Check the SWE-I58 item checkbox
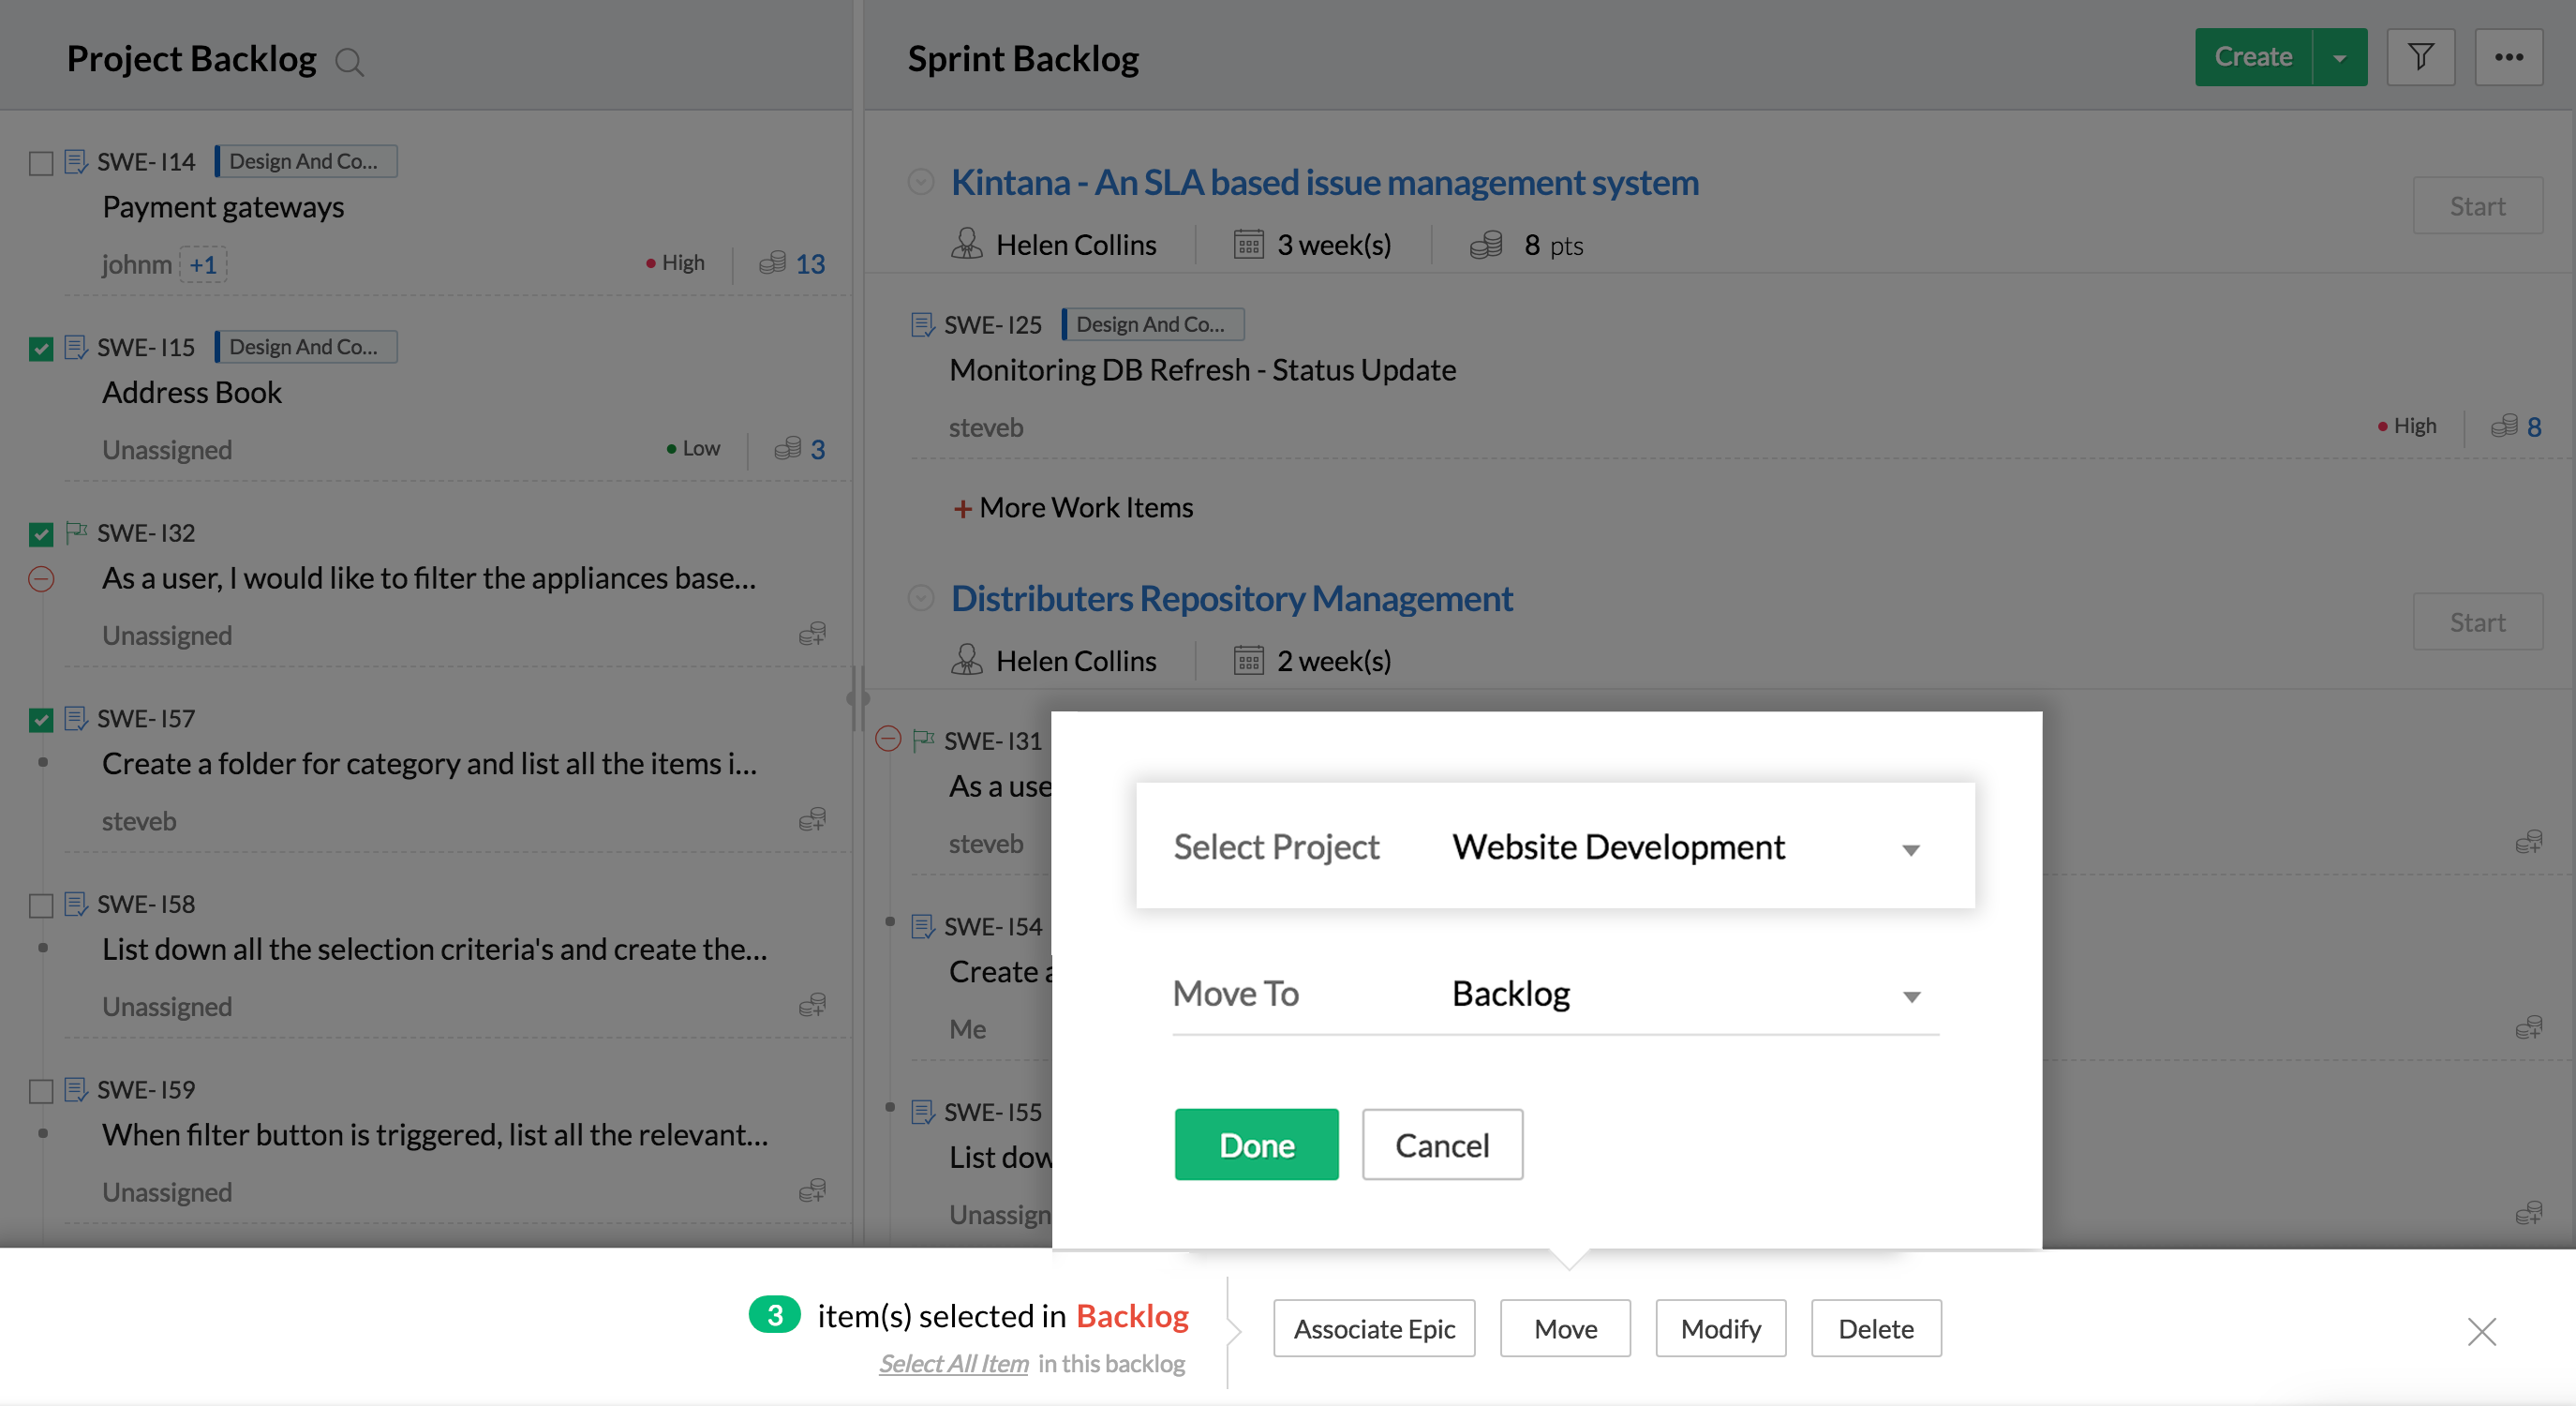This screenshot has height=1406, width=2576. (41, 905)
